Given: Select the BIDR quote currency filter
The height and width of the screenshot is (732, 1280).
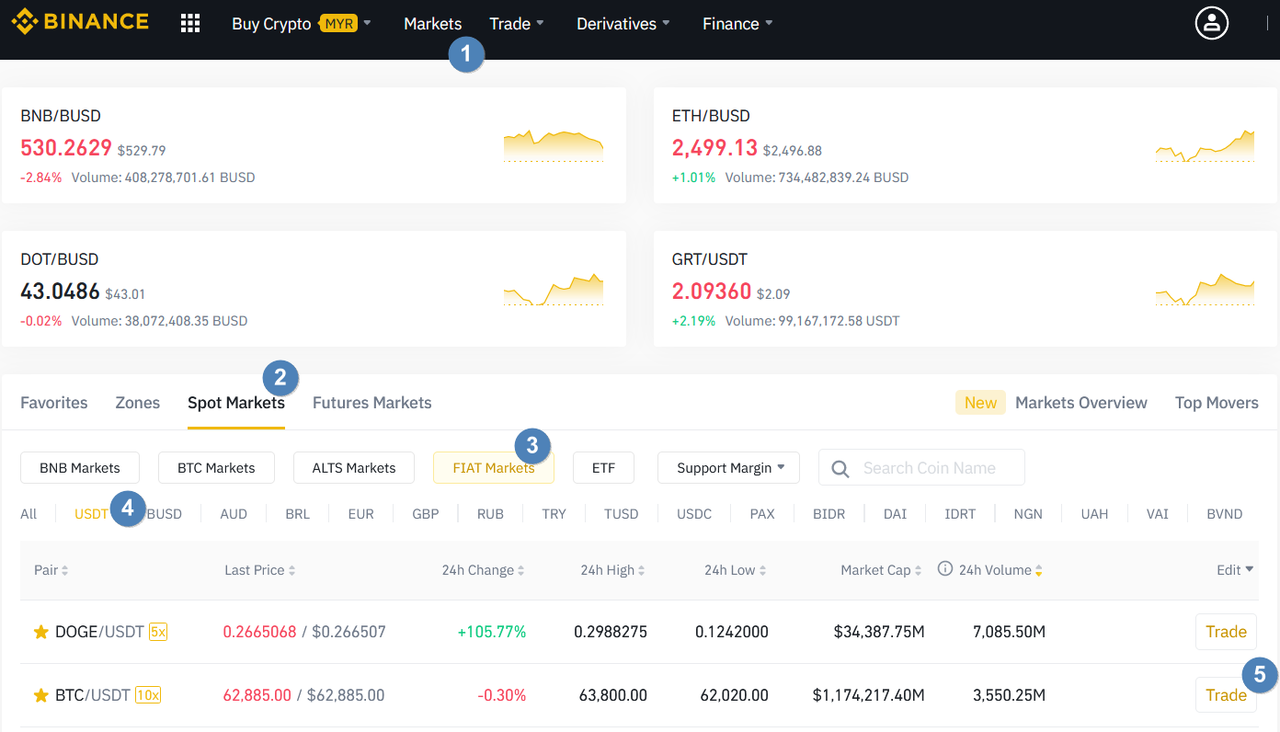Looking at the screenshot, I should [x=829, y=514].
